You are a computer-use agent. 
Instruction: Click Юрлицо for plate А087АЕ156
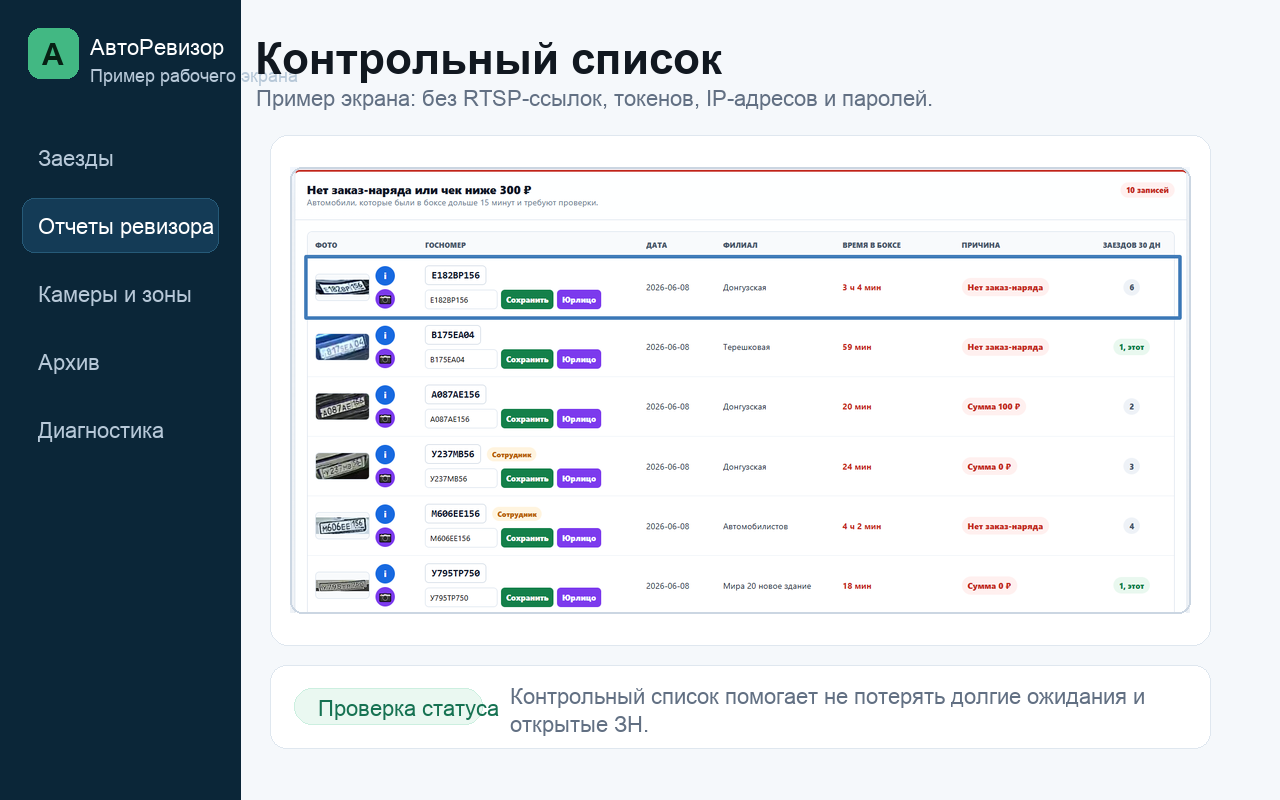coord(579,419)
